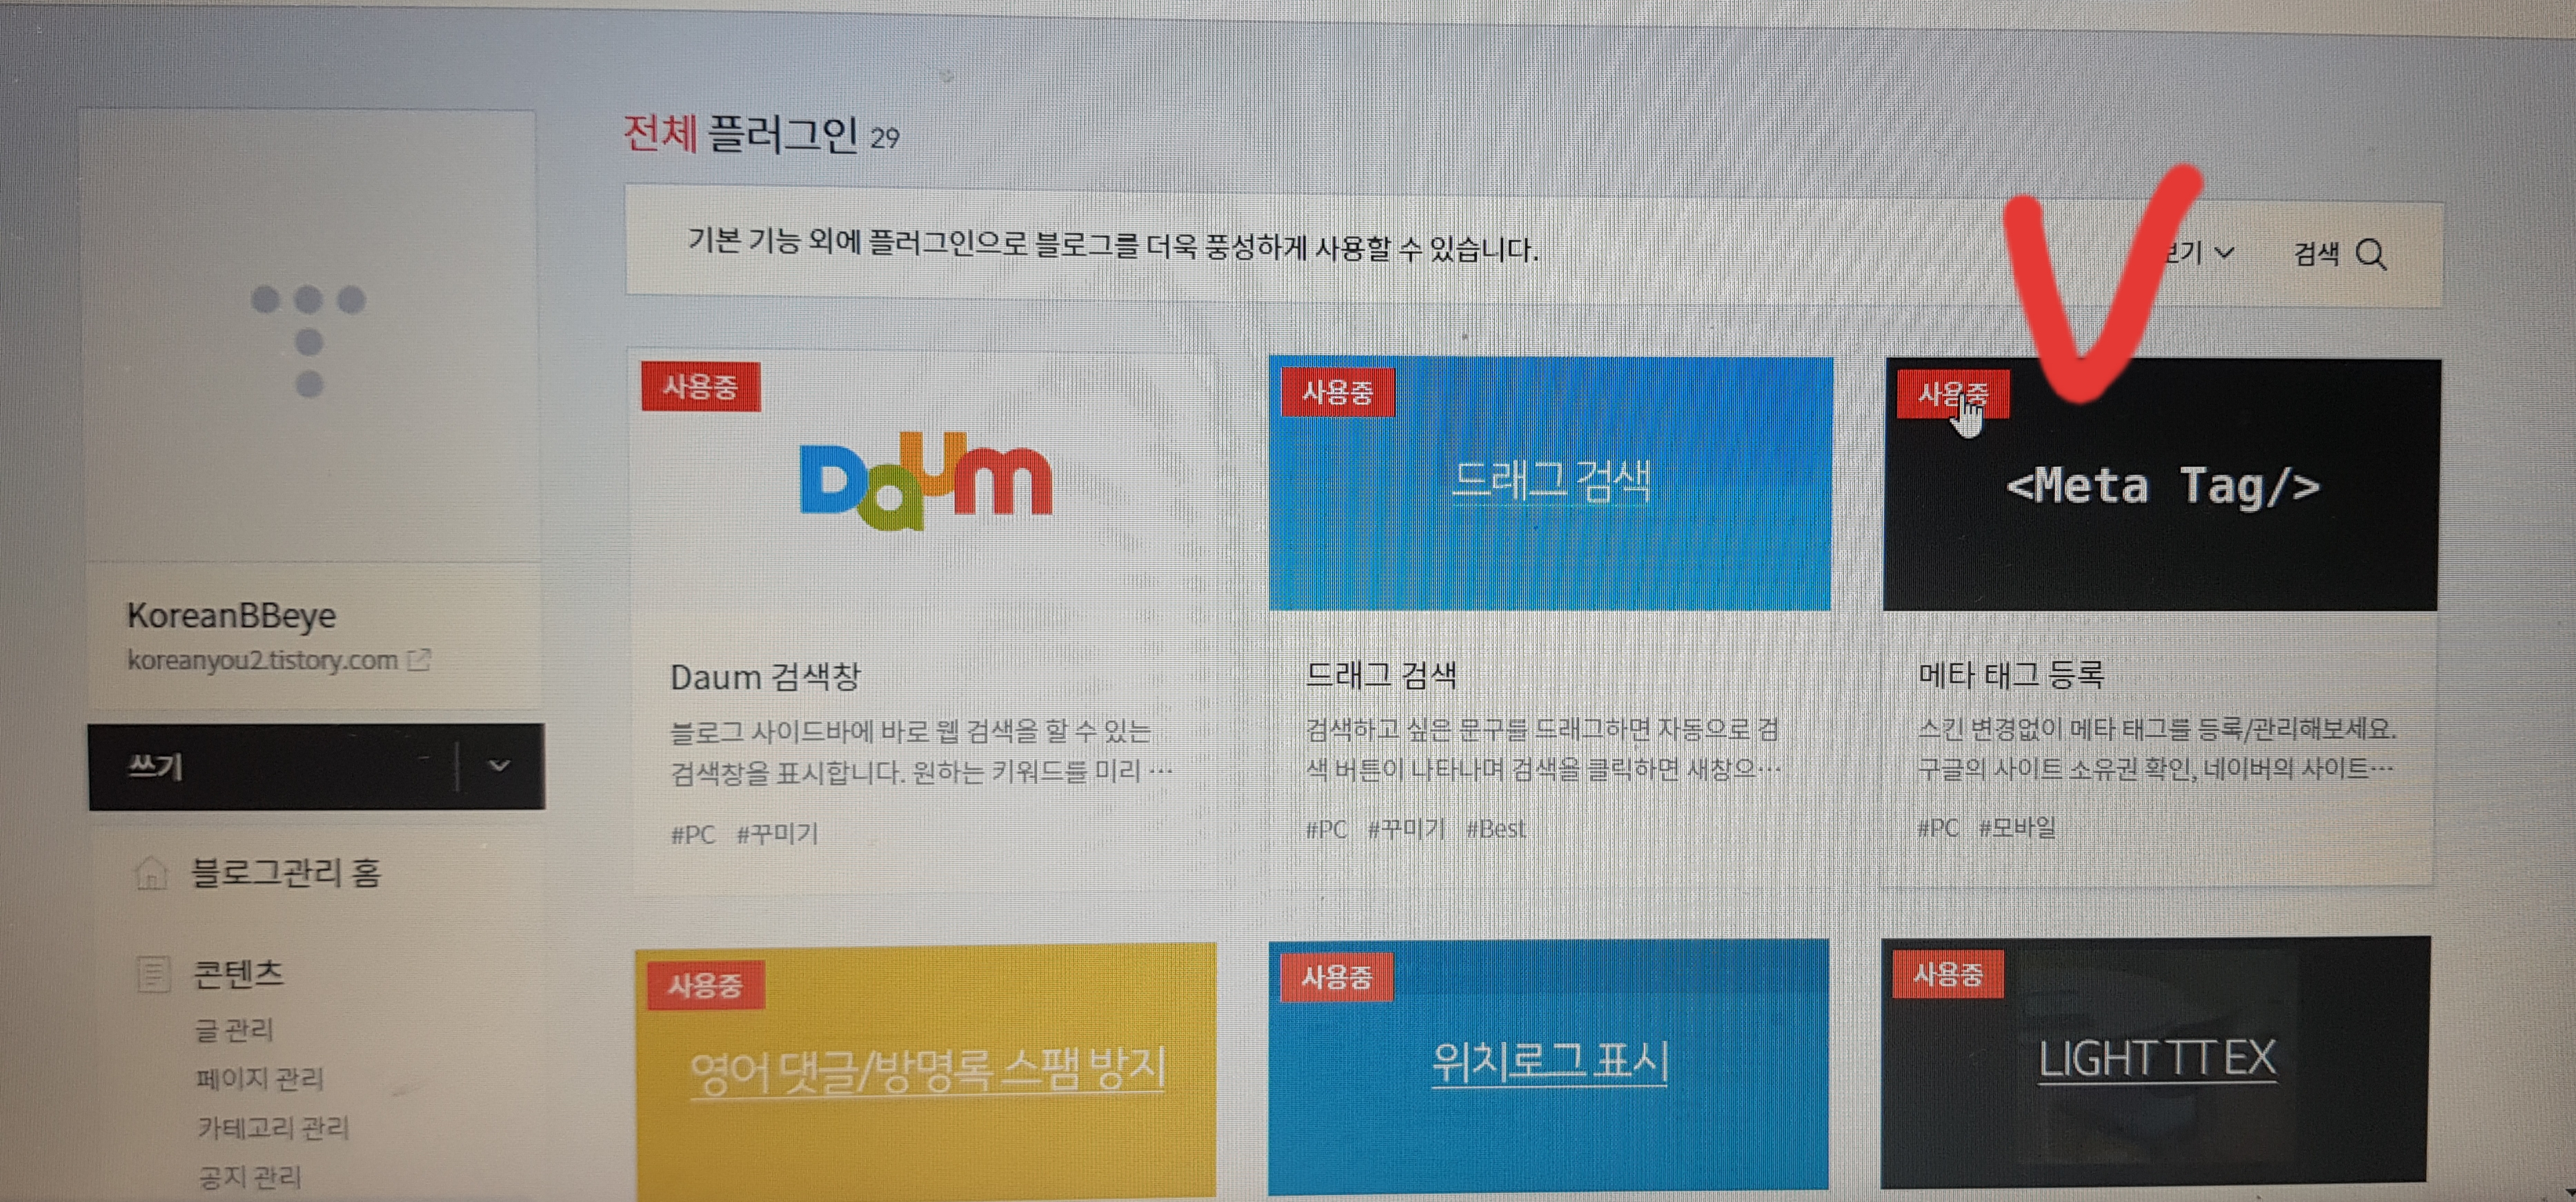Open the page management menu item
2576x1202 pixels.
[x=260, y=1079]
